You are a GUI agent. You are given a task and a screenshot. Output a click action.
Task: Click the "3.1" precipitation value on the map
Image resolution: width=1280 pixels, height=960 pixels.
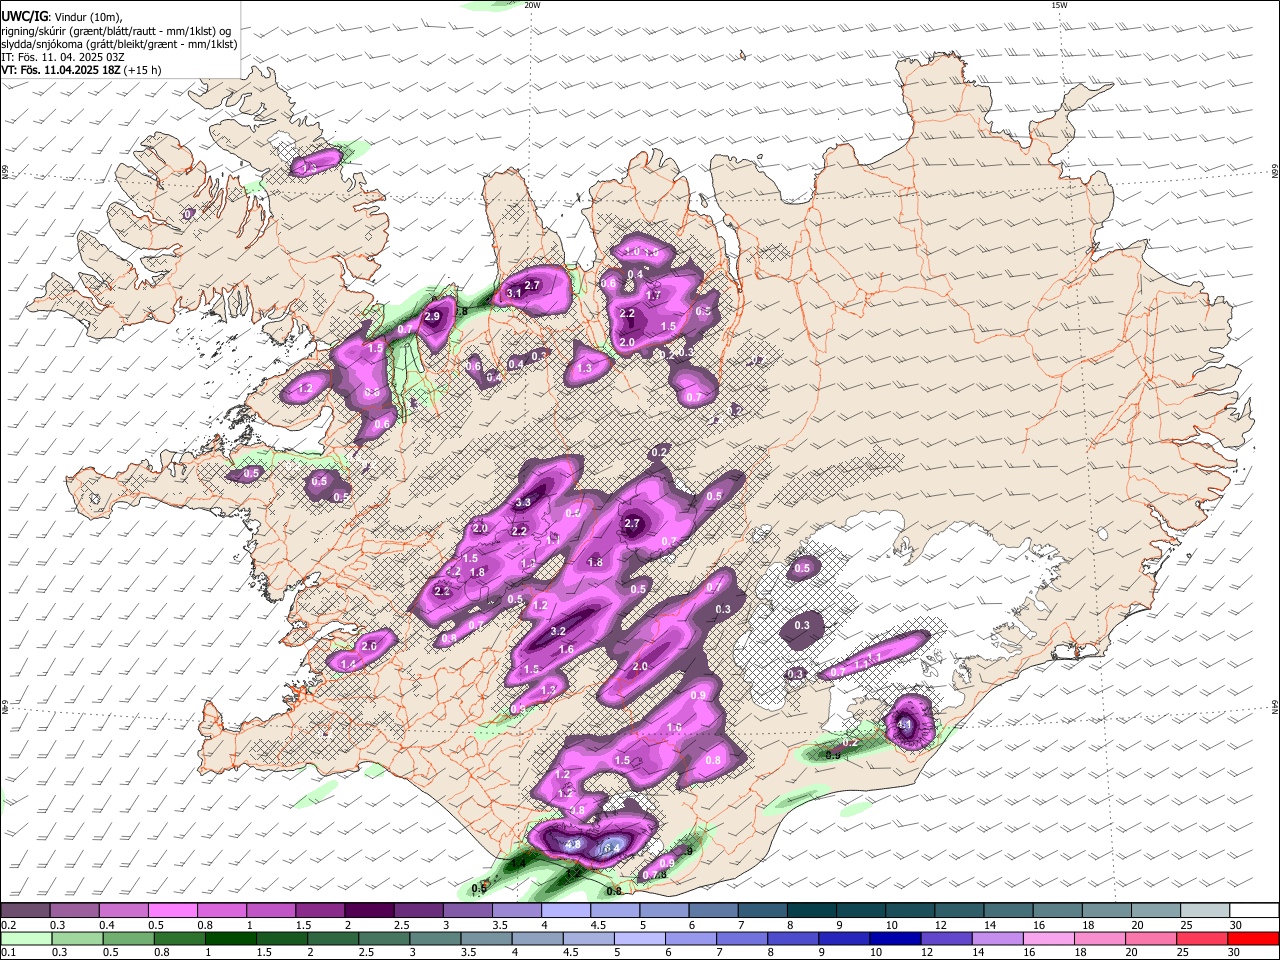point(514,293)
